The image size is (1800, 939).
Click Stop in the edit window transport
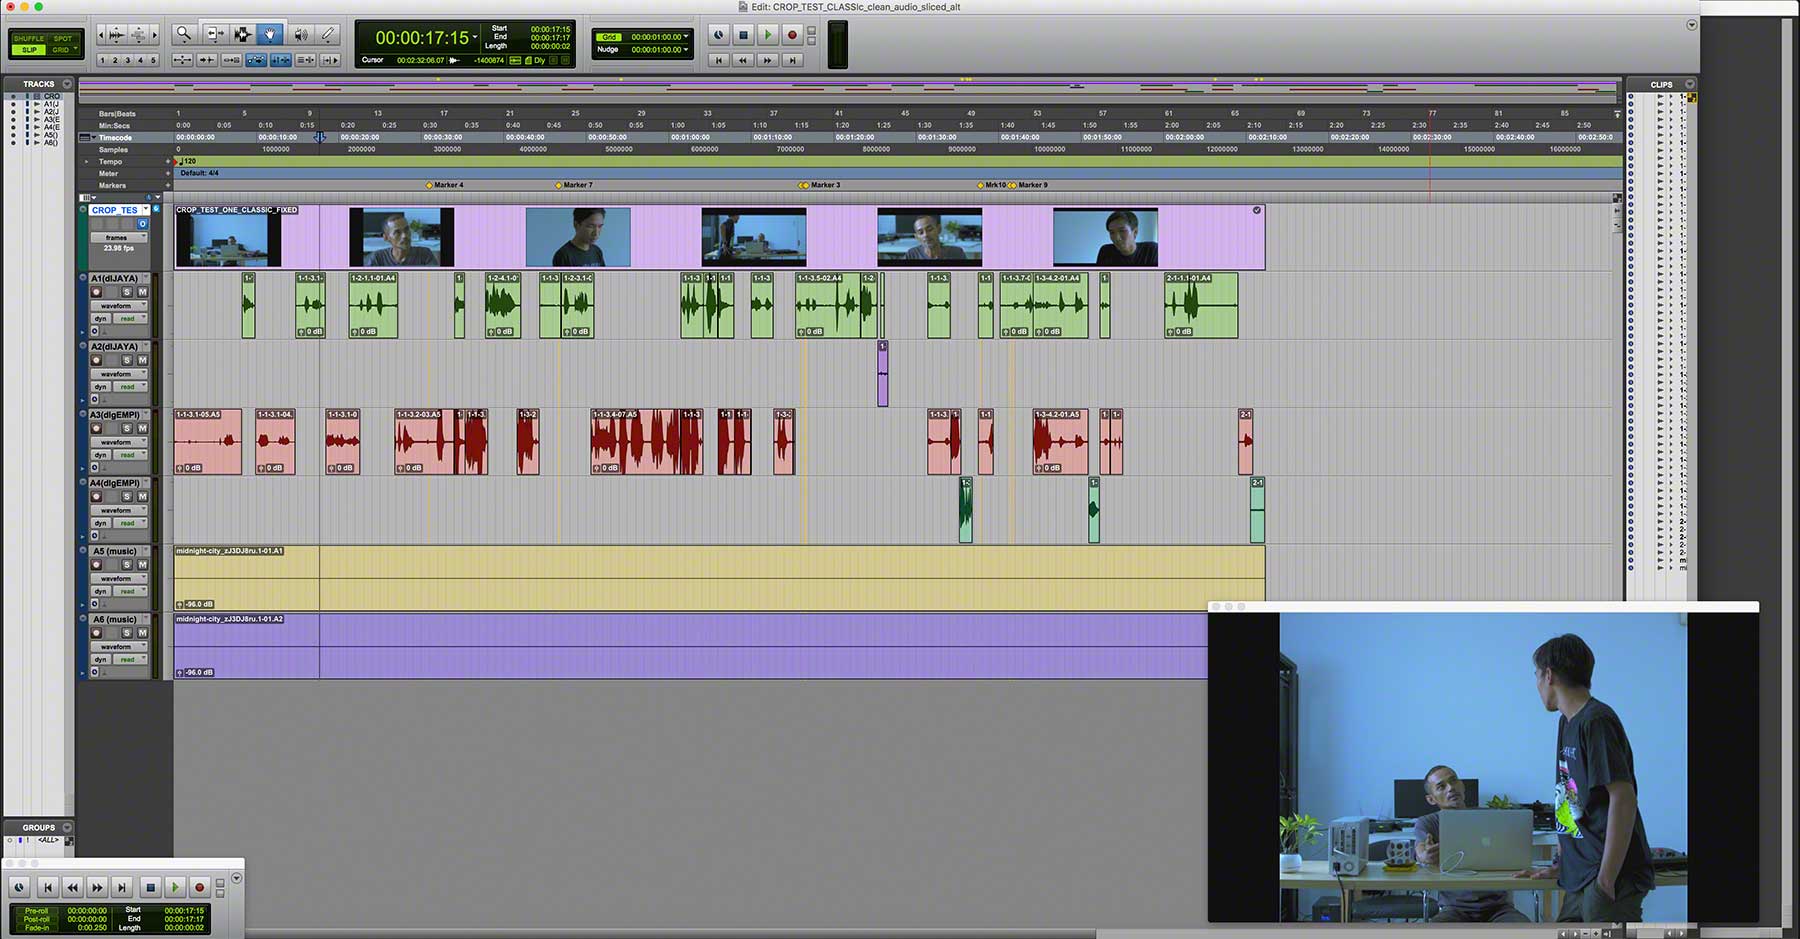pyautogui.click(x=743, y=35)
